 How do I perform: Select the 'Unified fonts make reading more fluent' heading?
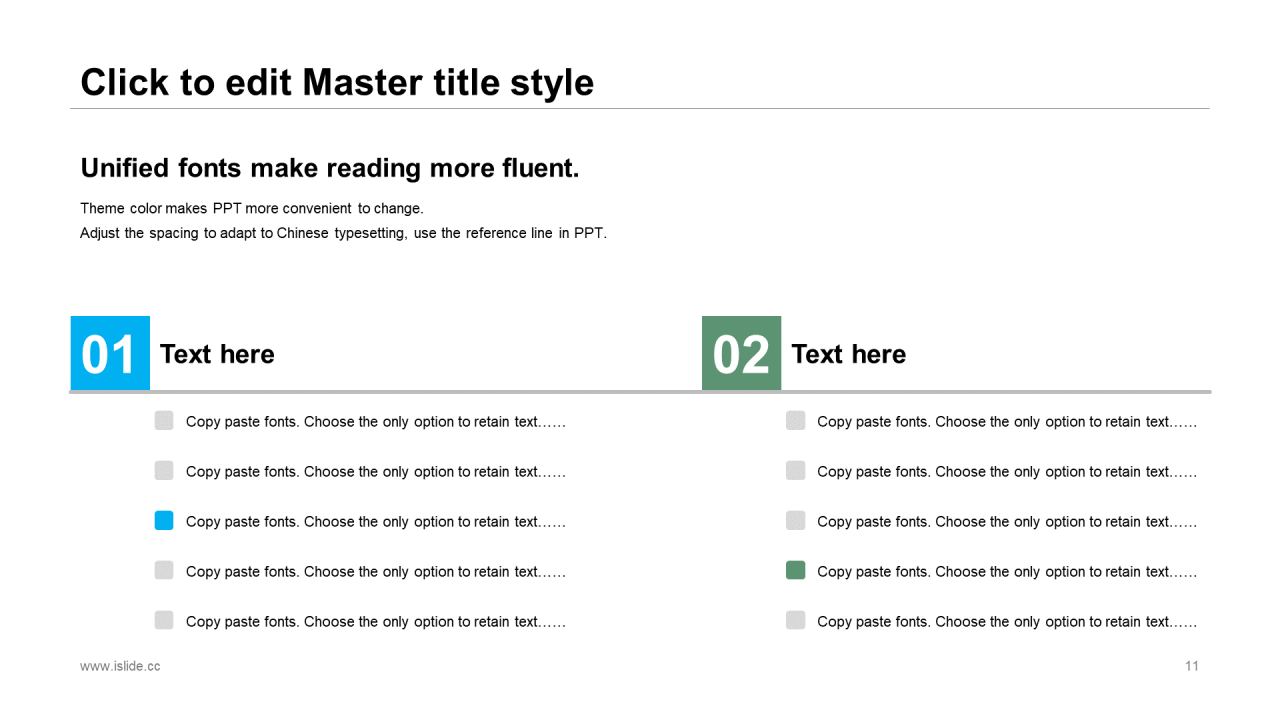pos(330,168)
